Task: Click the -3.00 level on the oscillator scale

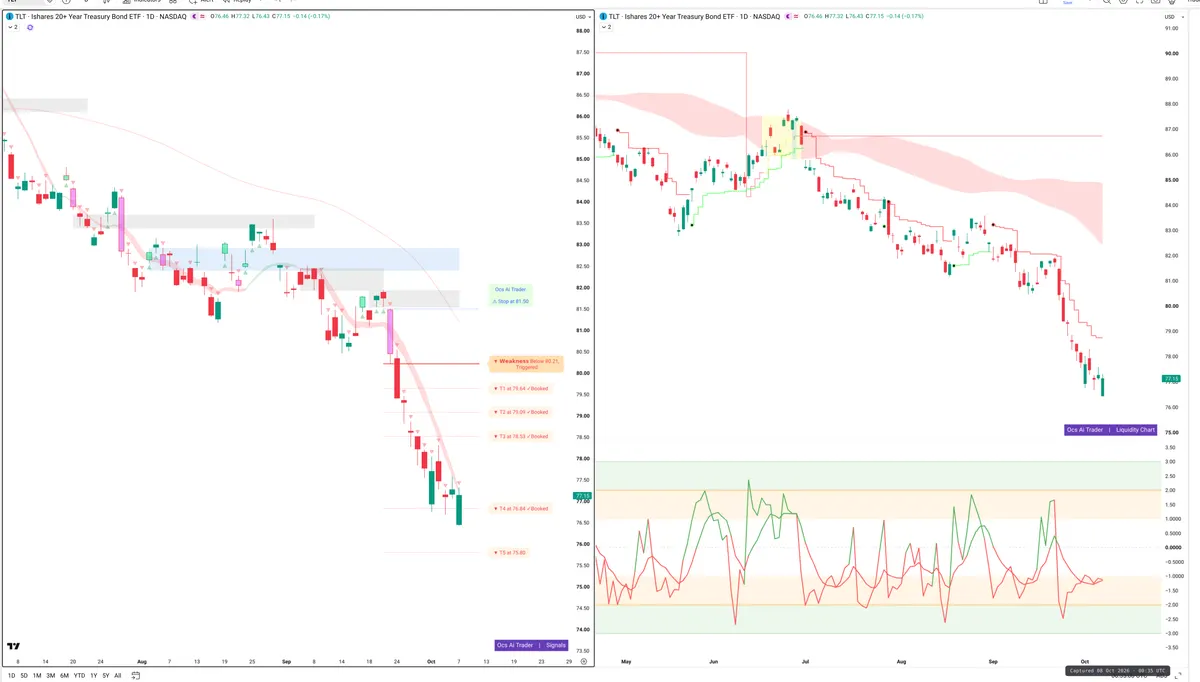Action: 1170,634
